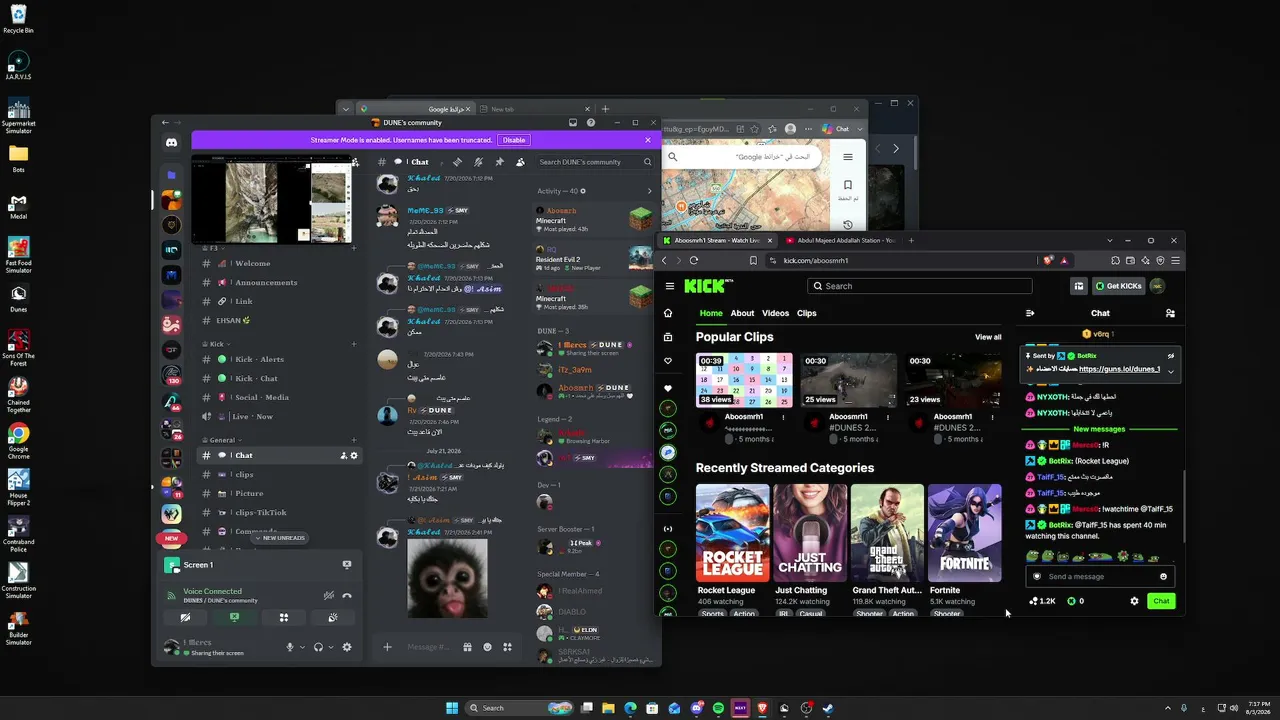Open guns.lol/dunes_1 link in Kick chat
Image resolution: width=1280 pixels, height=720 pixels.
[x=1120, y=369]
